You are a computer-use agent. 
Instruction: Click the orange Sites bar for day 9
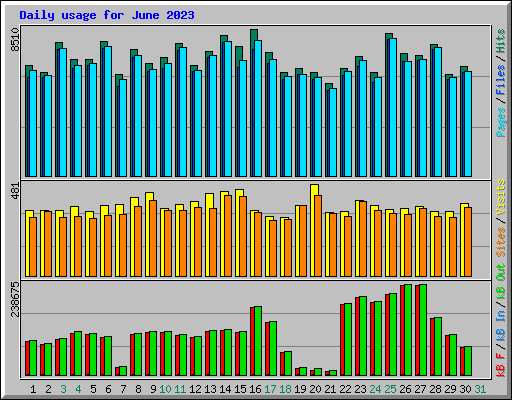tap(153, 238)
